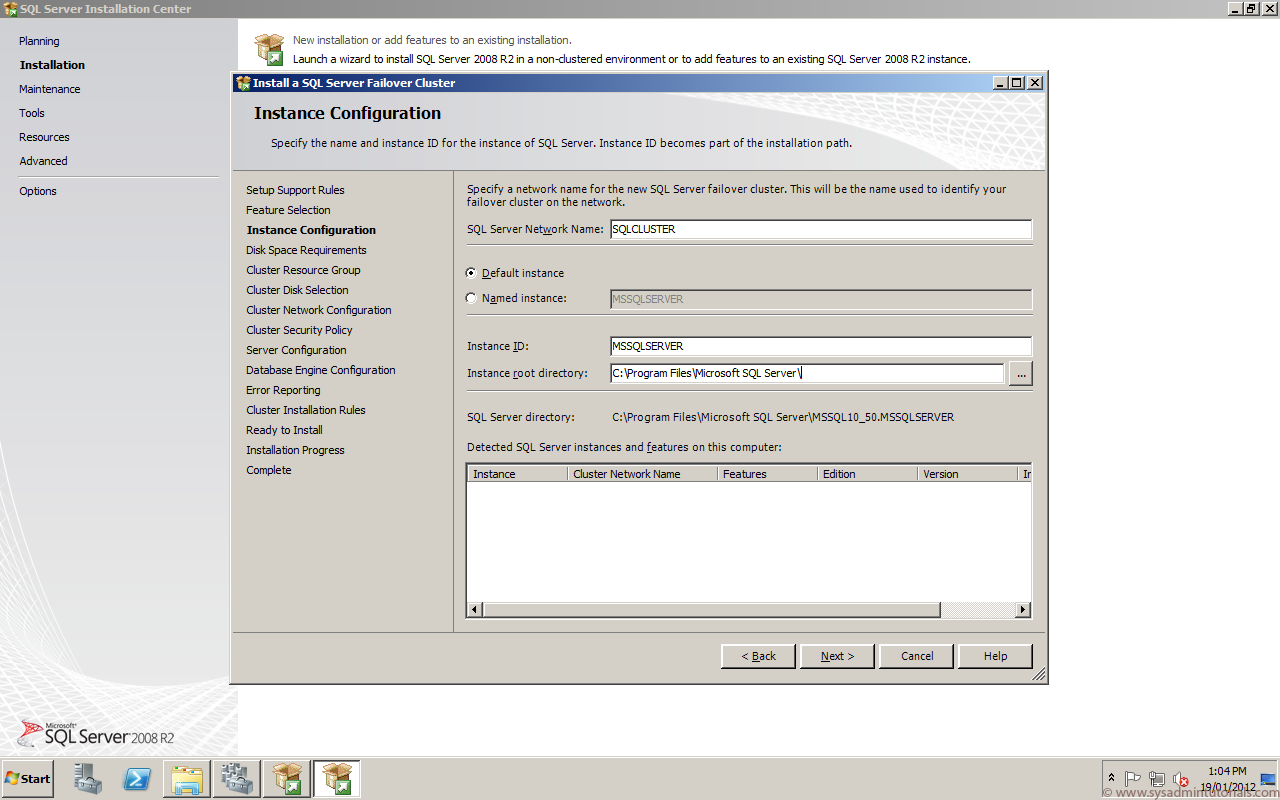Focus the SQL Server Network Name field
Image resolution: width=1280 pixels, height=800 pixels.
pyautogui.click(x=820, y=229)
